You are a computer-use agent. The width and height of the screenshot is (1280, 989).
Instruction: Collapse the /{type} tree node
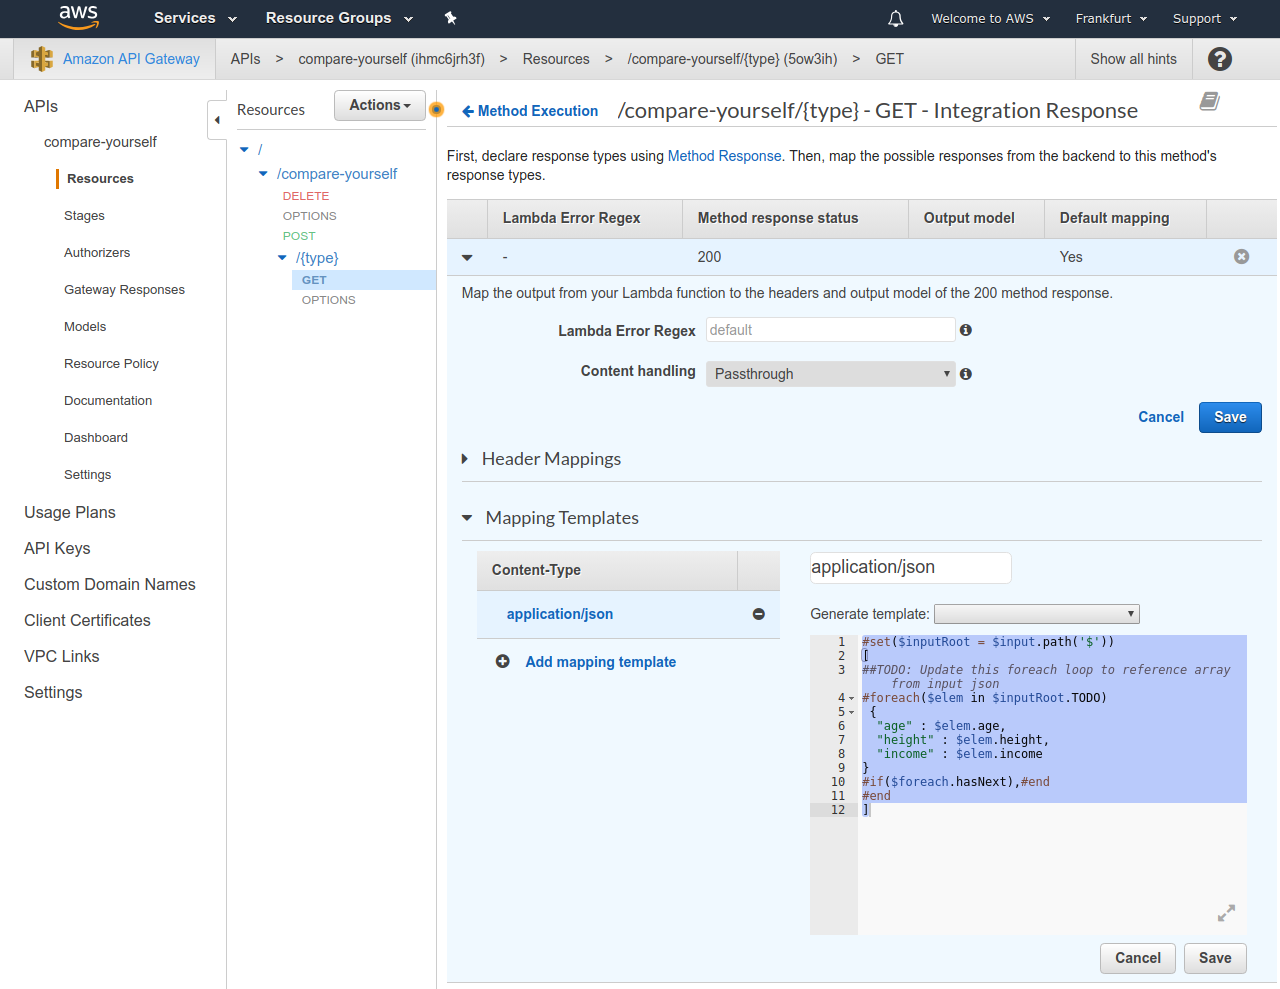click(x=282, y=258)
